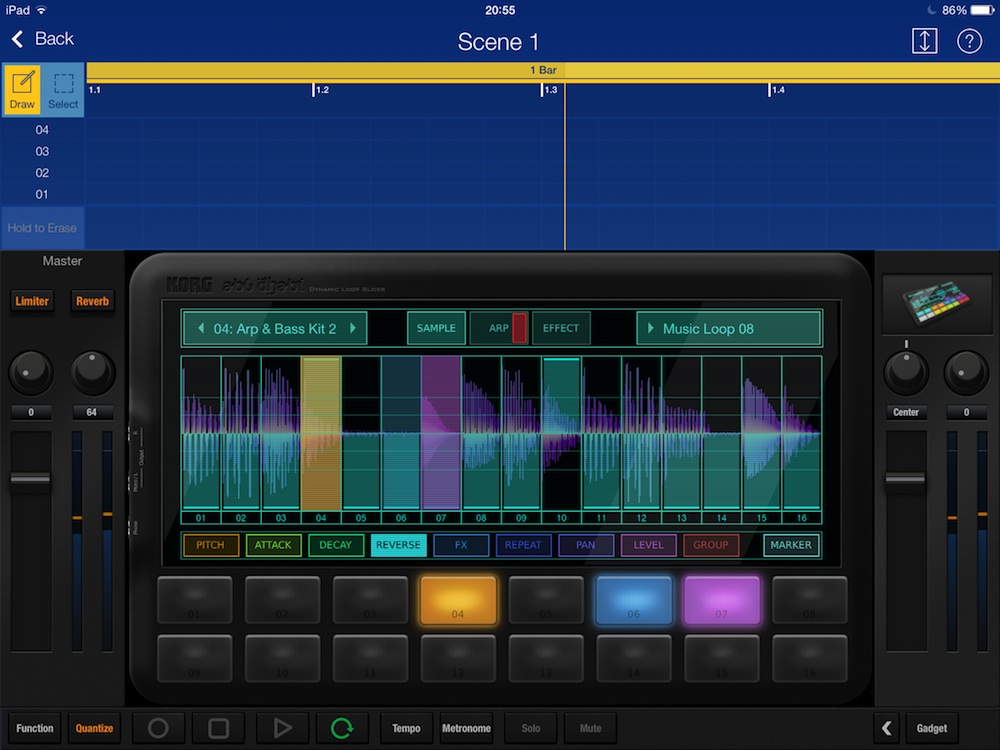This screenshot has width=1000, height=750.
Task: Toggle Solo for the track
Action: coord(531,728)
